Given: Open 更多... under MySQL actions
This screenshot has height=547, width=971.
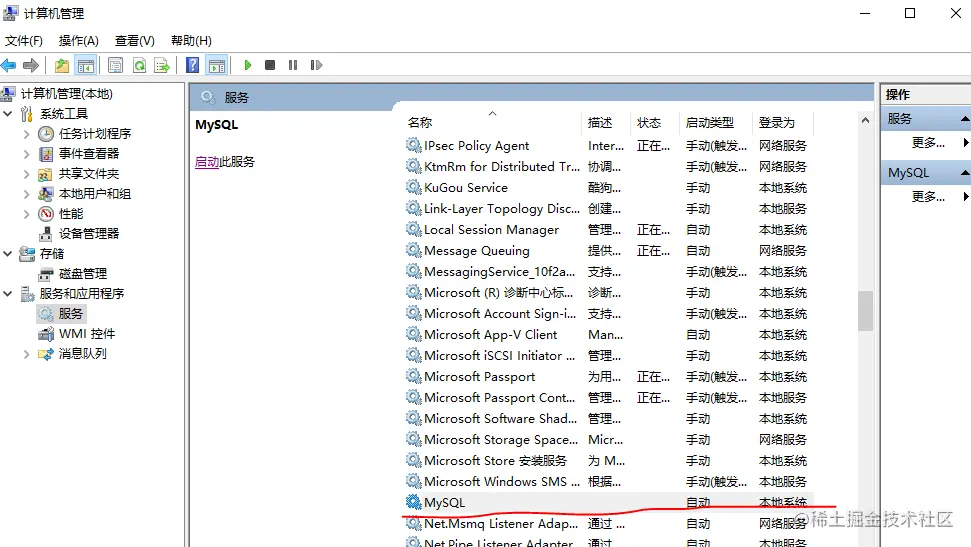Looking at the screenshot, I should pyautogui.click(x=928, y=196).
